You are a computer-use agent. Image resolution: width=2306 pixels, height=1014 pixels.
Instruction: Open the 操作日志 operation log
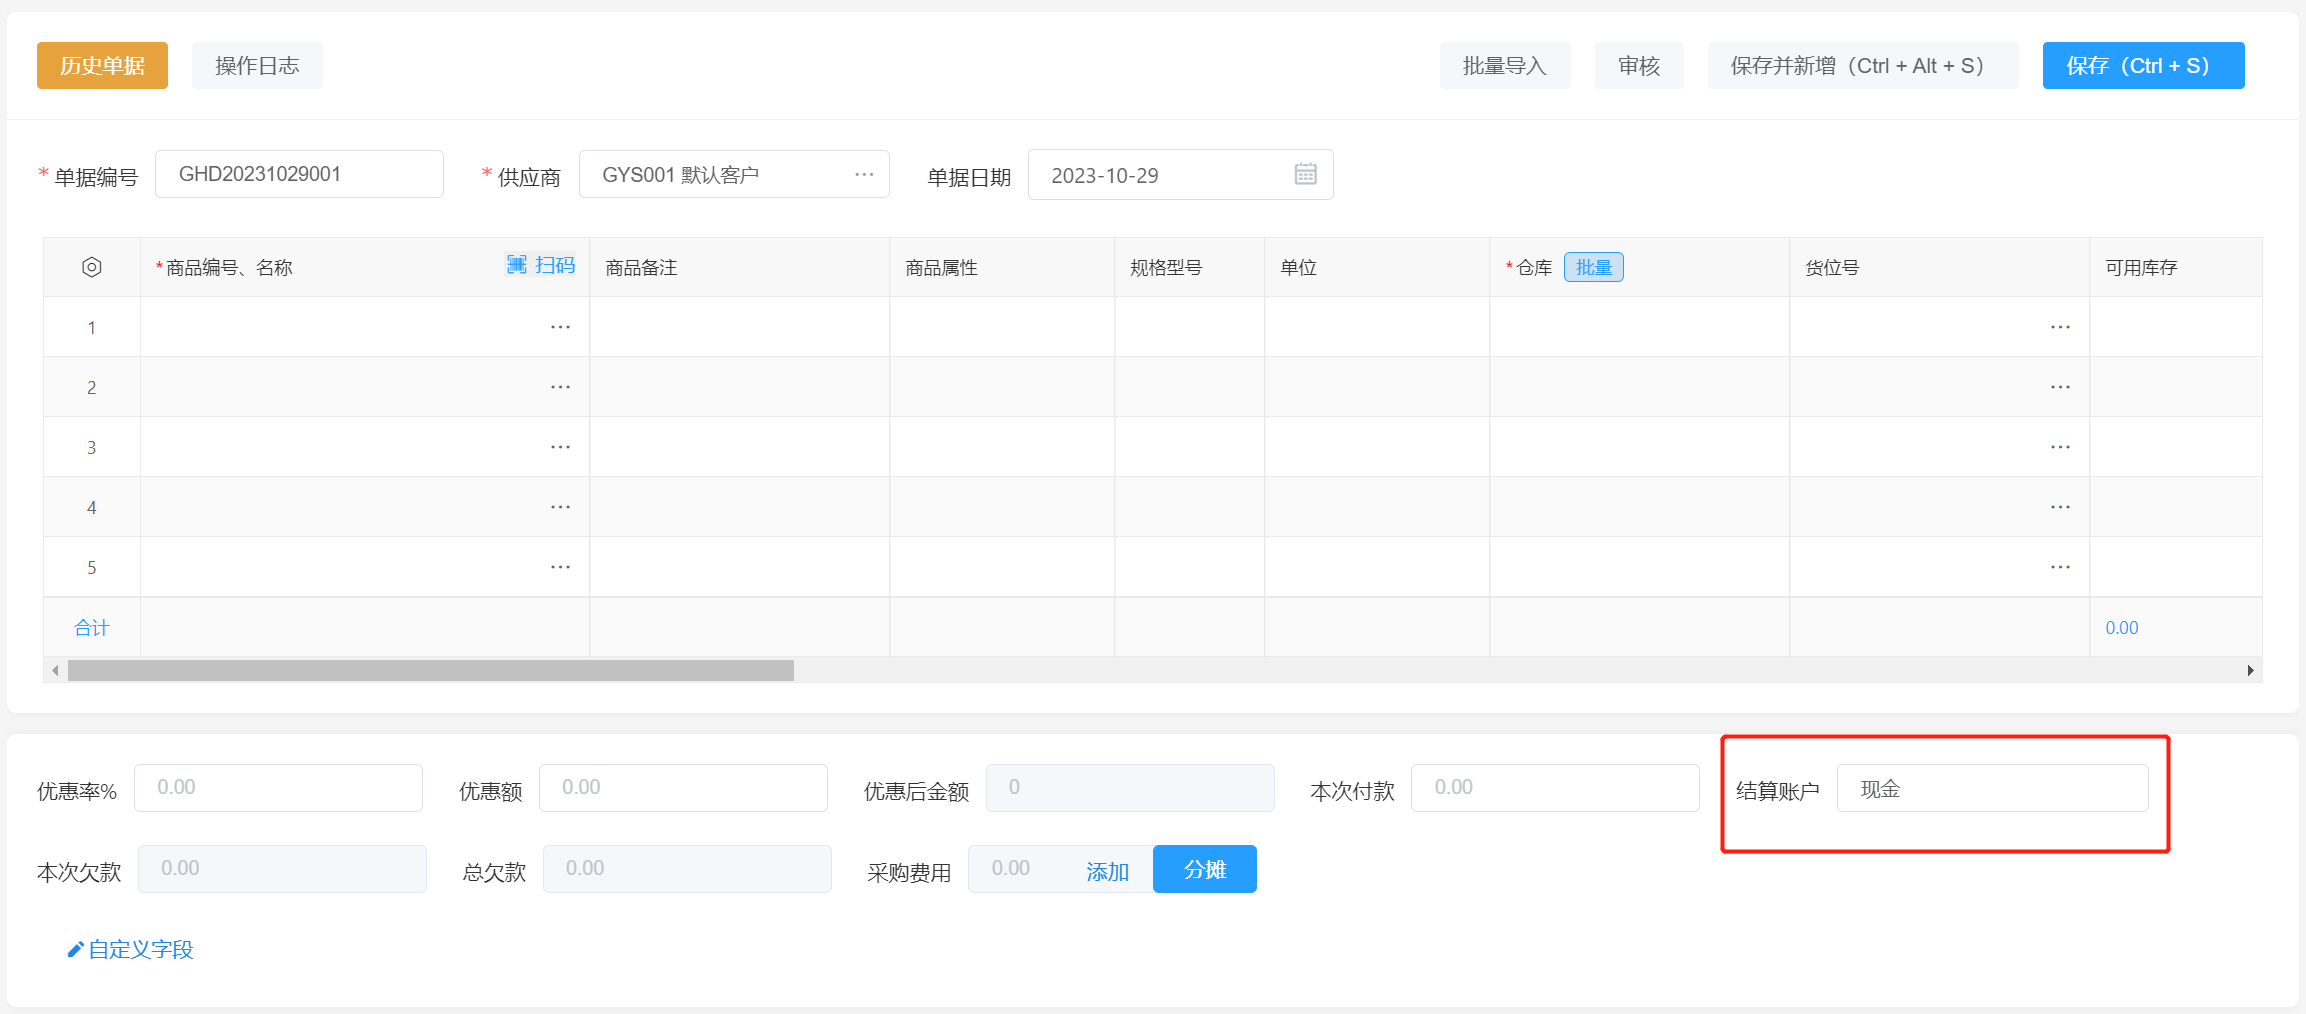pos(257,65)
